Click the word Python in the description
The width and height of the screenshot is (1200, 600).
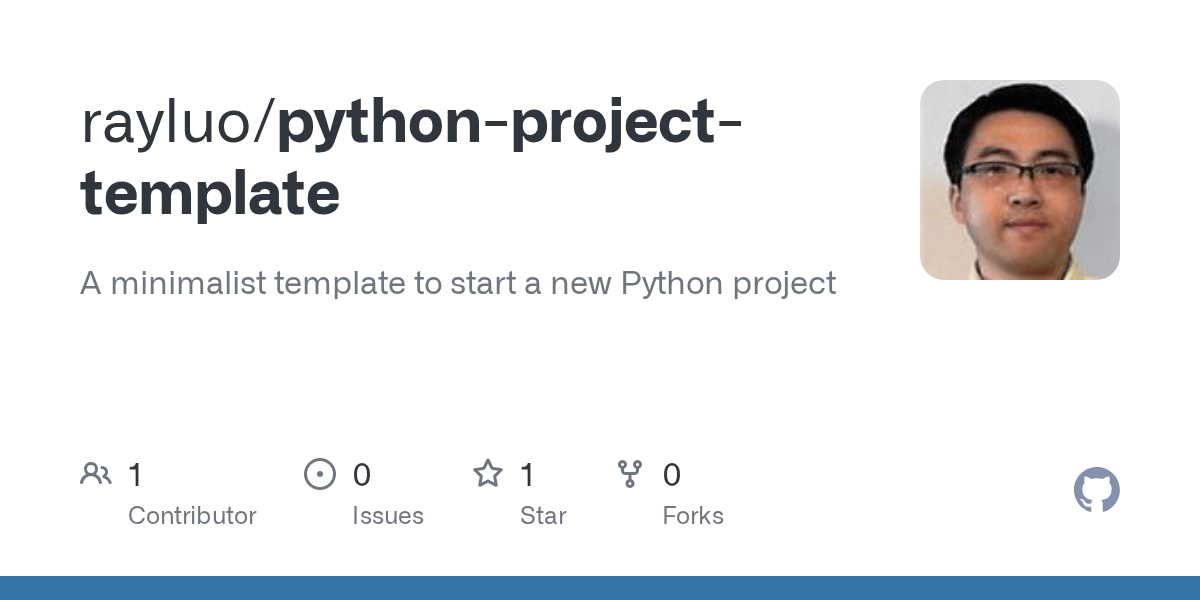pos(672,284)
